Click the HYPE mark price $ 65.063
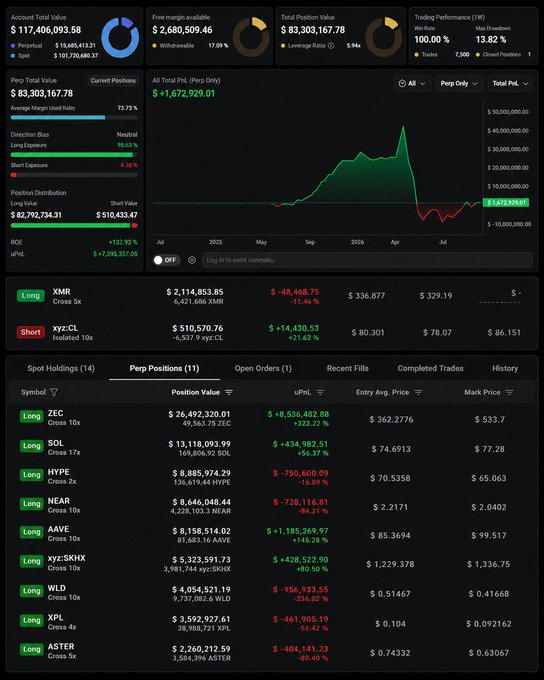544x680 pixels. pyautogui.click(x=489, y=478)
